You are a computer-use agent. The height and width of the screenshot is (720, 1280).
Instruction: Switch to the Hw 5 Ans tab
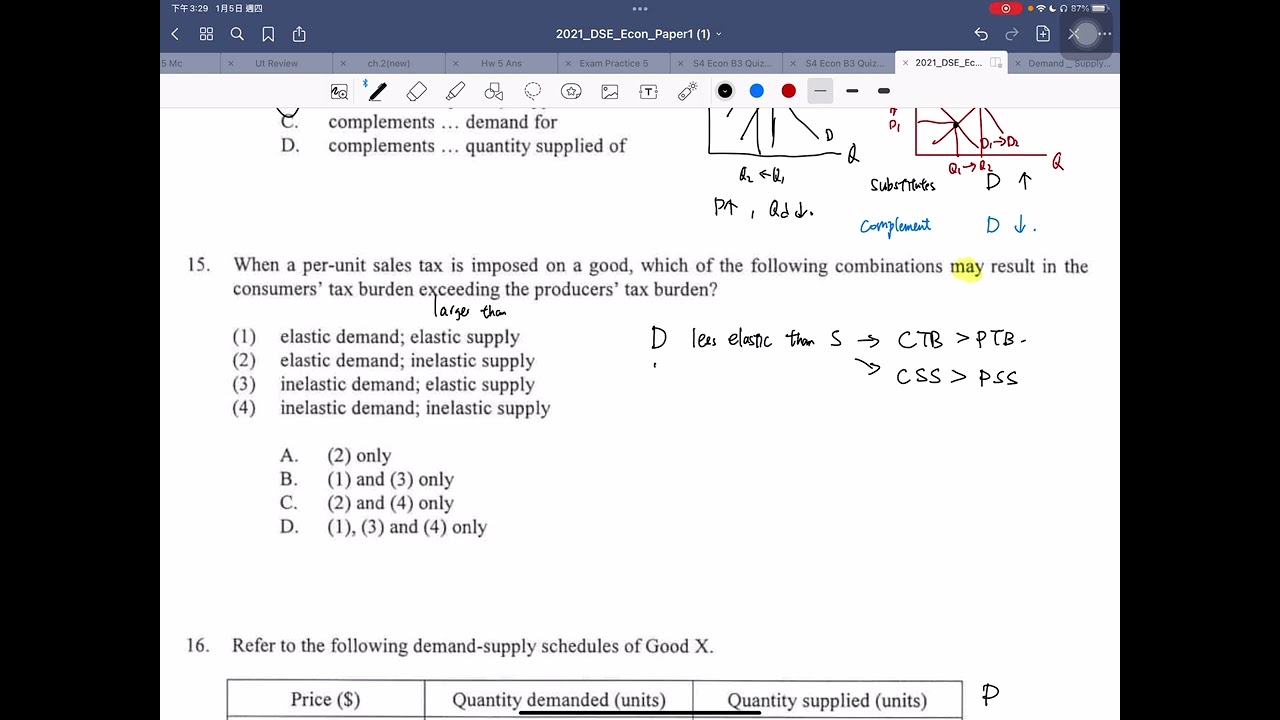point(501,63)
